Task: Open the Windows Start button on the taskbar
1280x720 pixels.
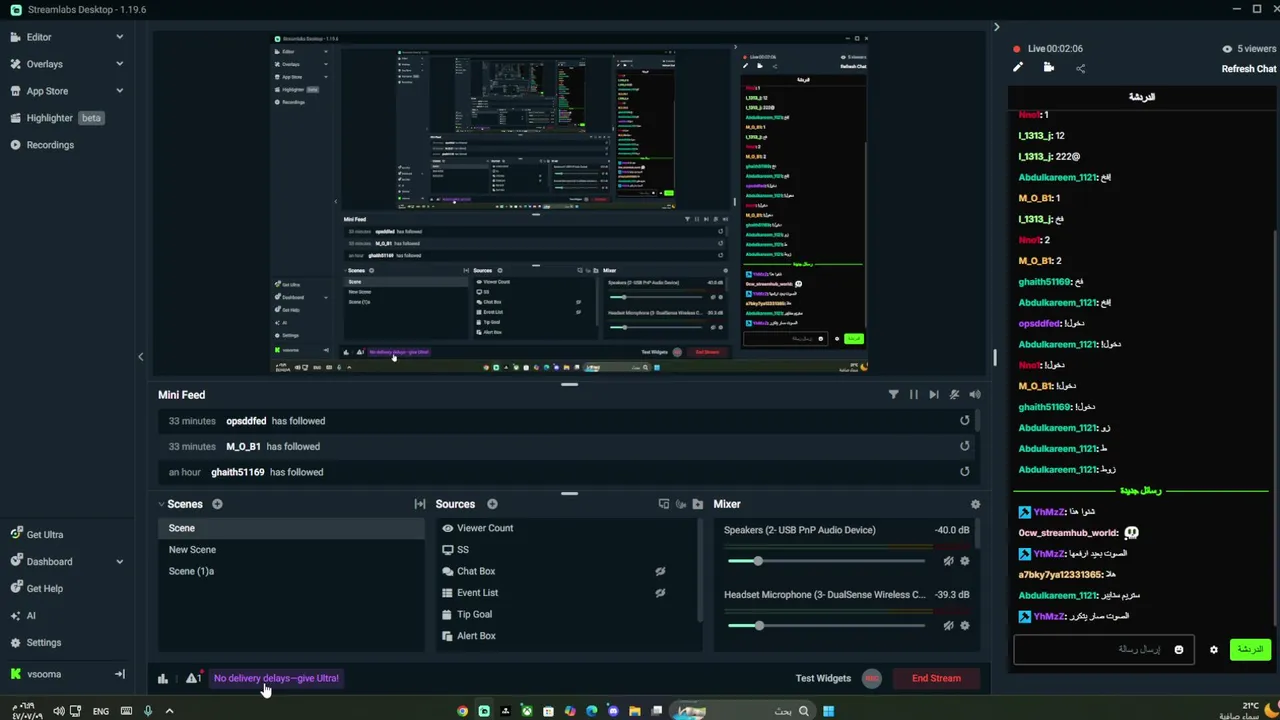Action: [828, 711]
